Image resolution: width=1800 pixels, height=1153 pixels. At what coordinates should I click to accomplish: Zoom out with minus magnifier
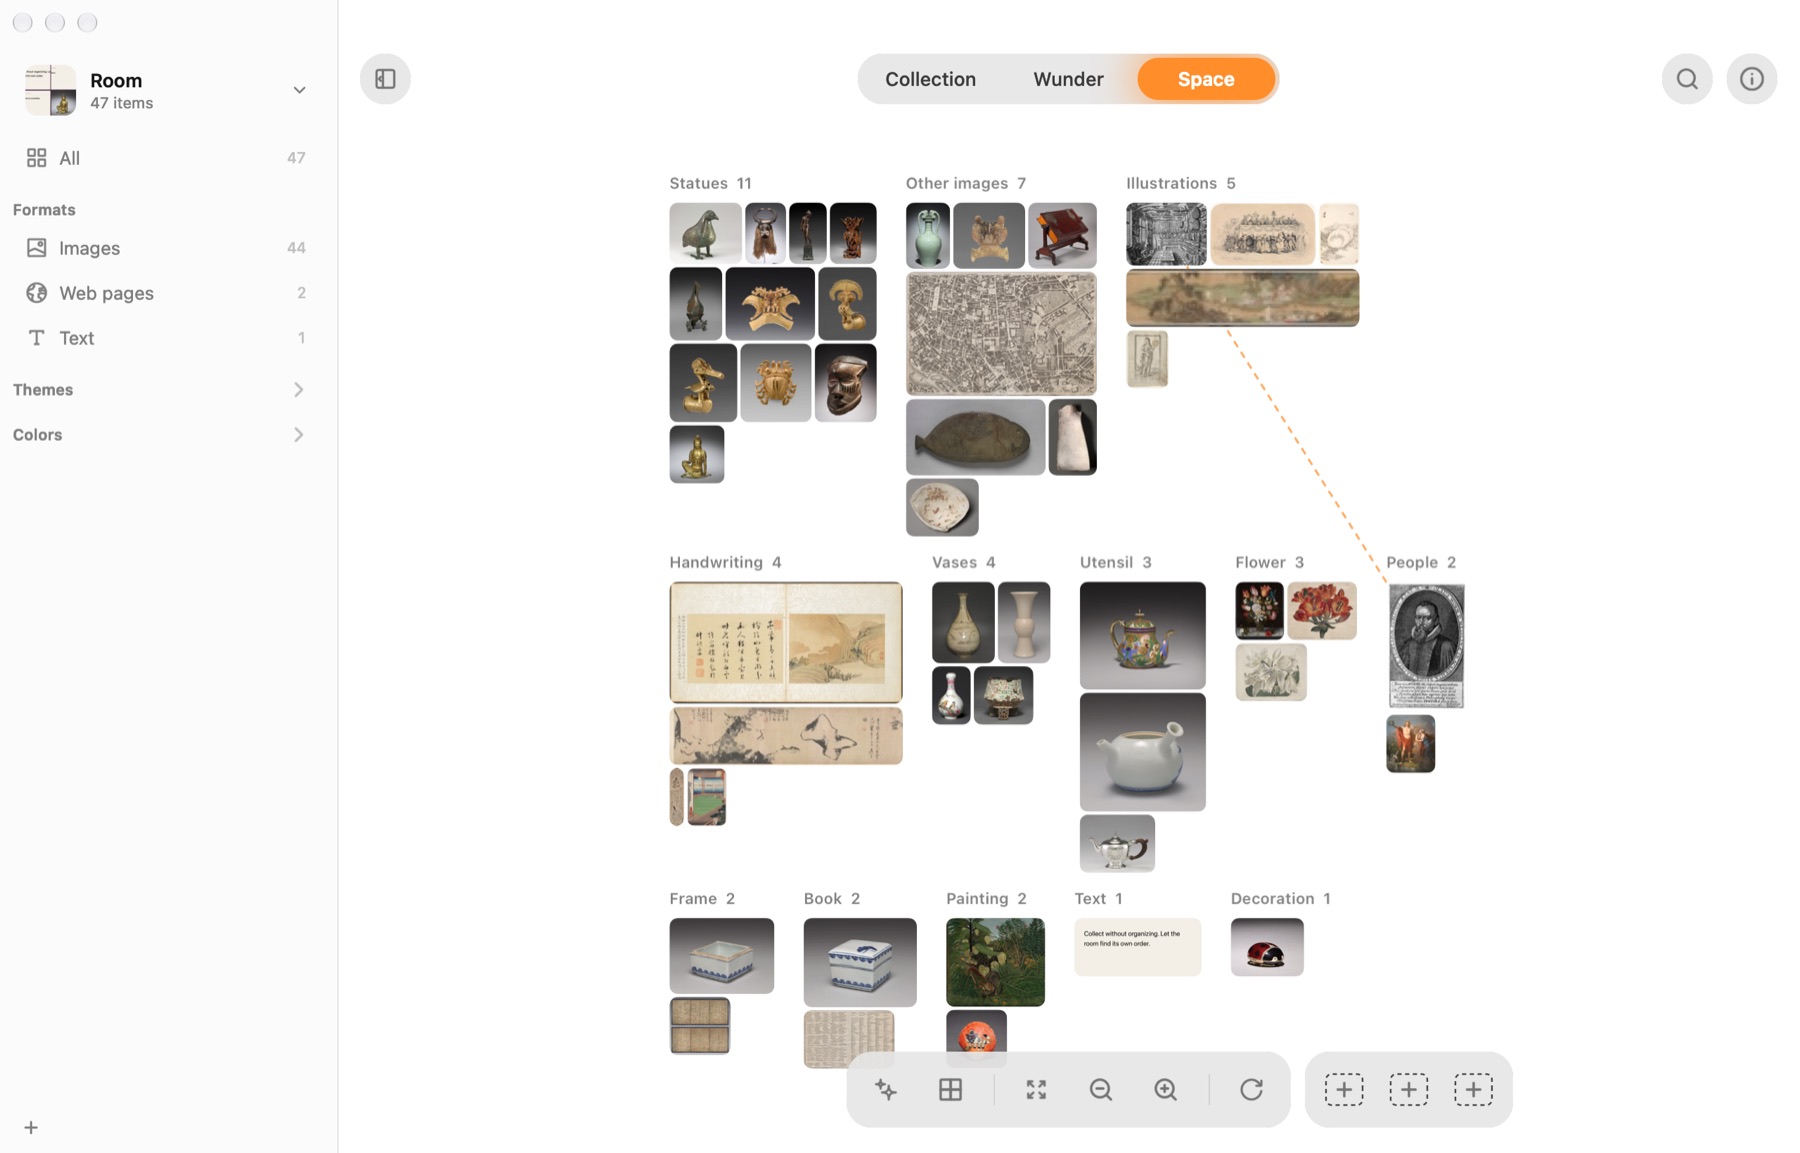1101,1089
